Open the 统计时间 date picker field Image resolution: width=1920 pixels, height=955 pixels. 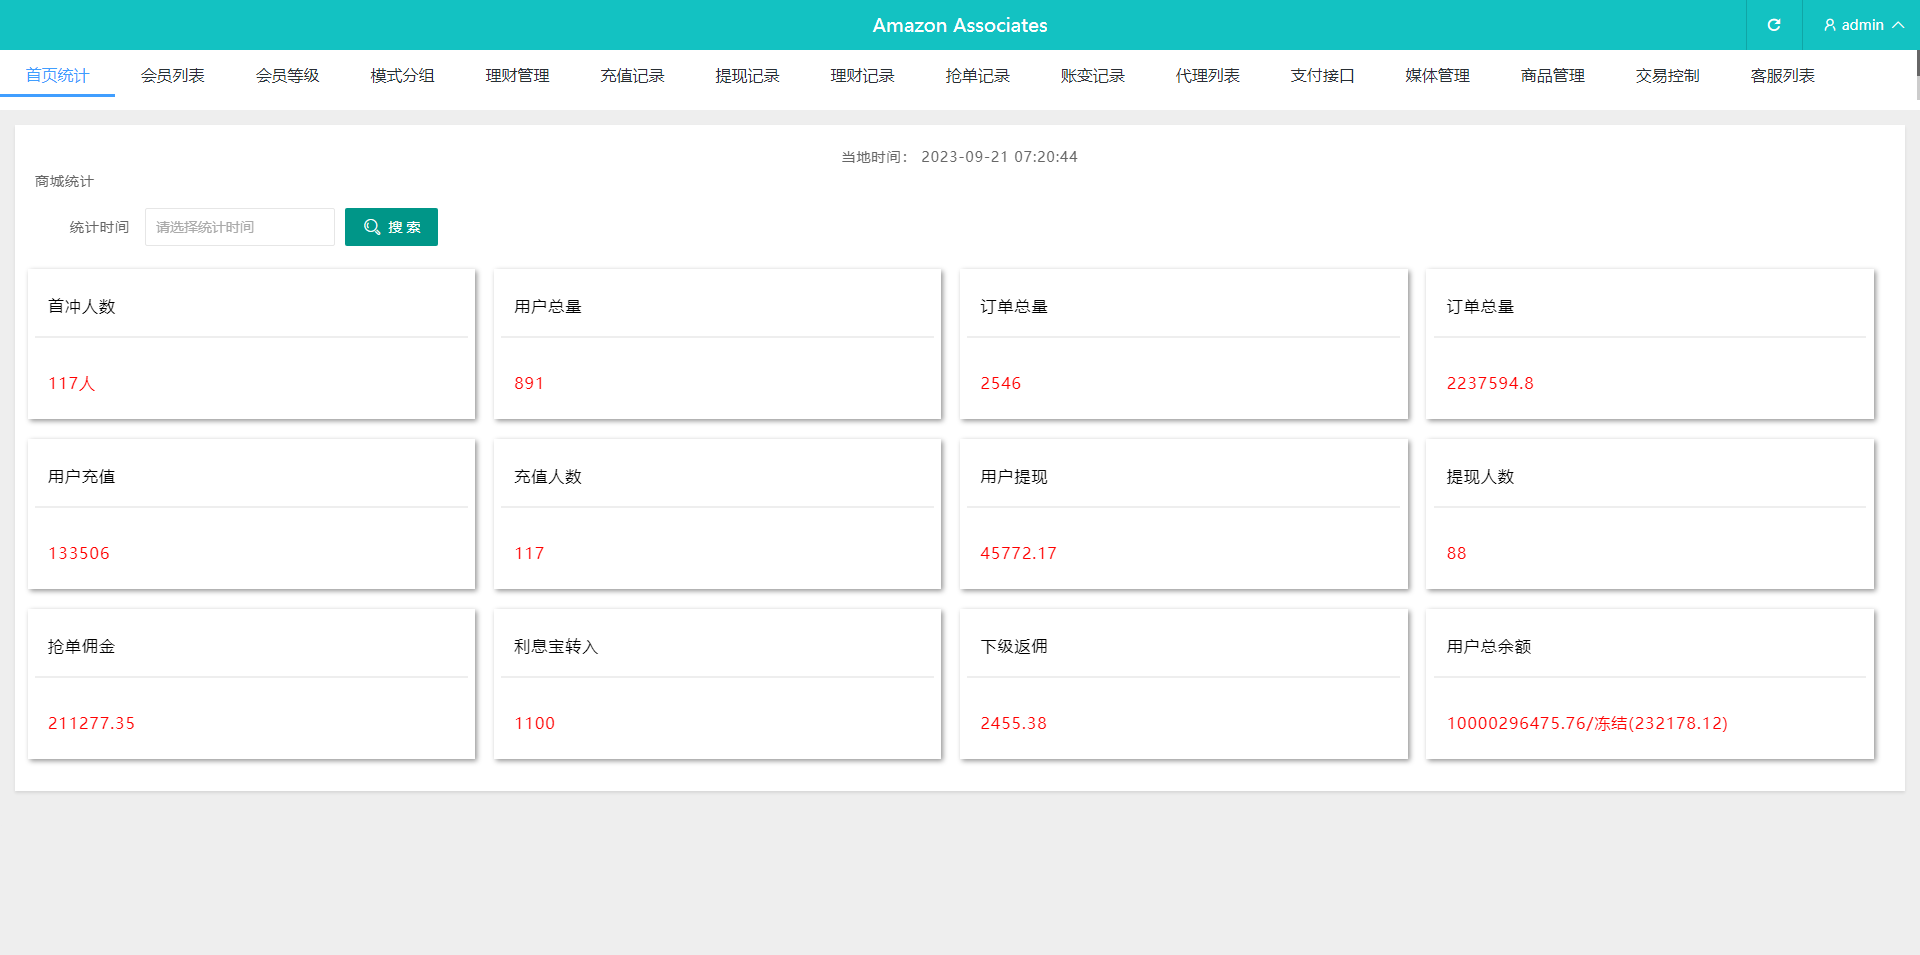coord(239,227)
